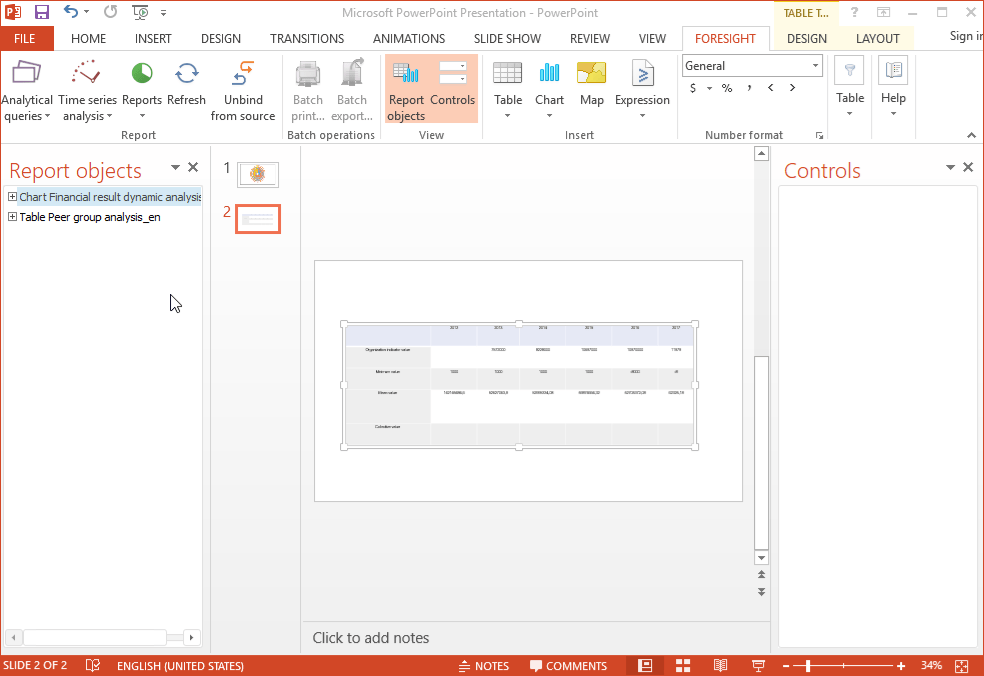The width and height of the screenshot is (984, 676).
Task: Expand Table Peer group analysis_en node
Action: tap(12, 217)
